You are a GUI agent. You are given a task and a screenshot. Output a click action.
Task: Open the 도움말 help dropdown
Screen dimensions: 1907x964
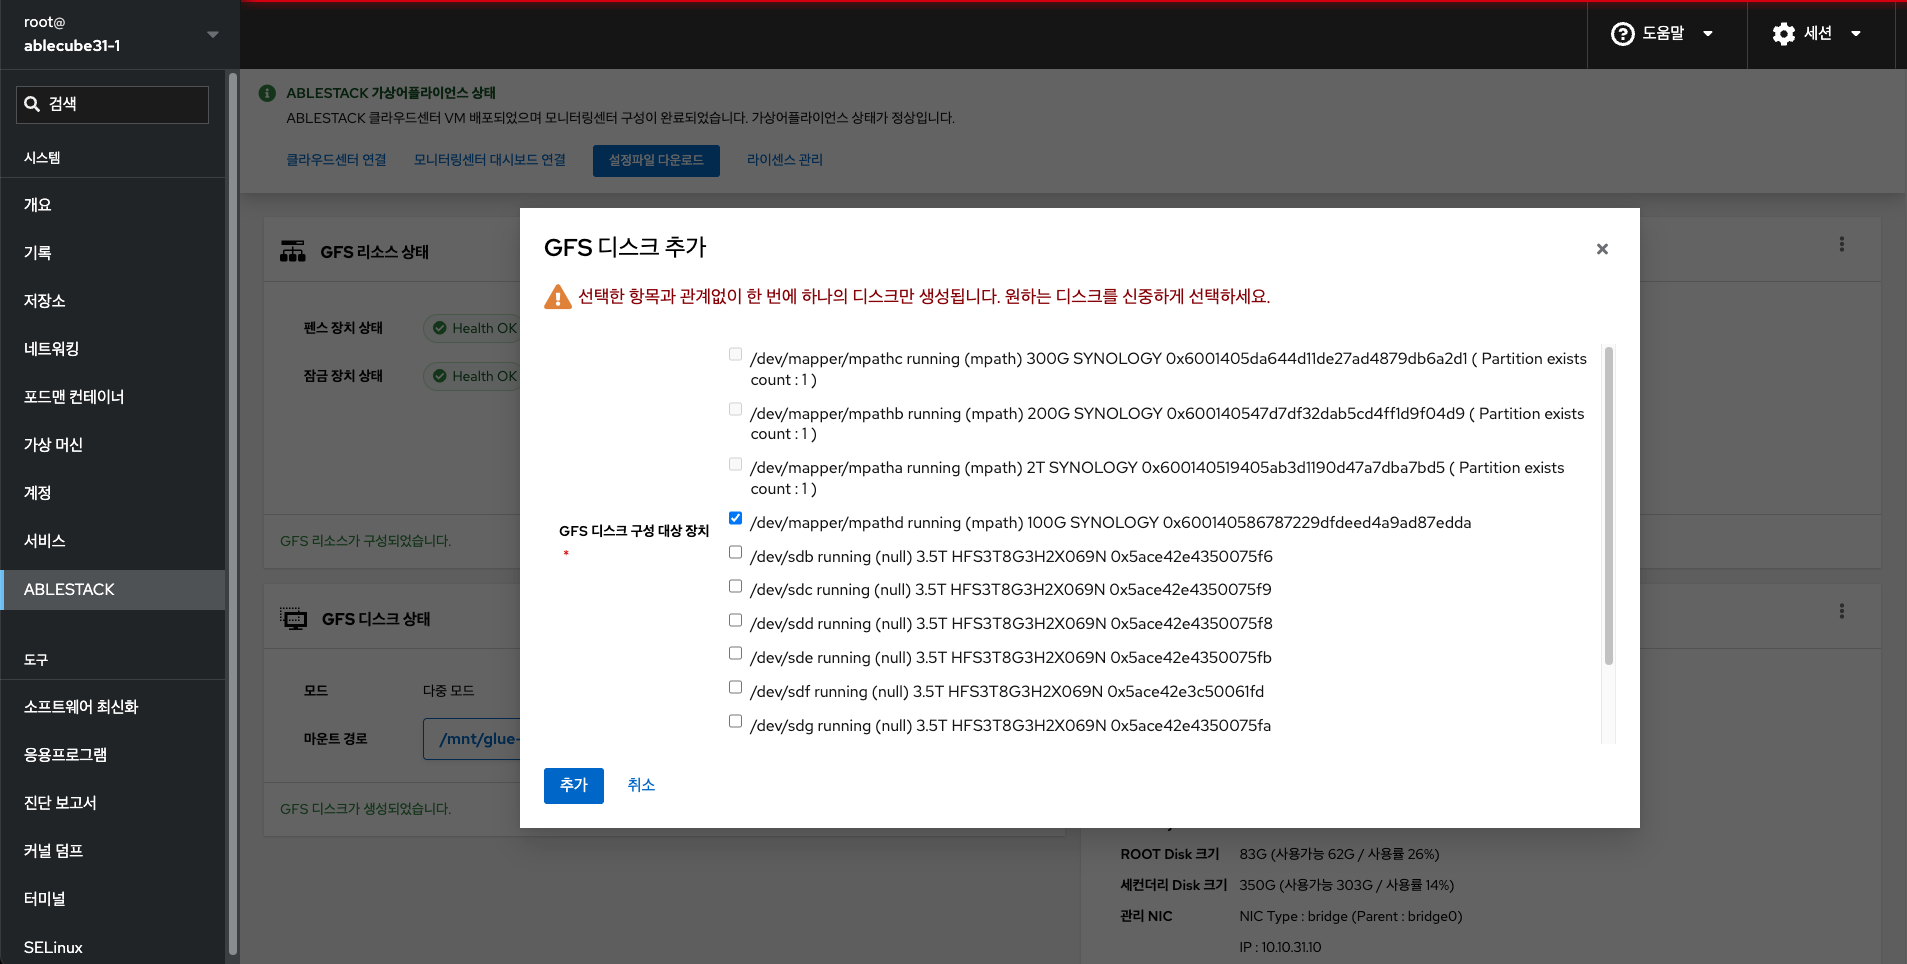pos(1663,34)
